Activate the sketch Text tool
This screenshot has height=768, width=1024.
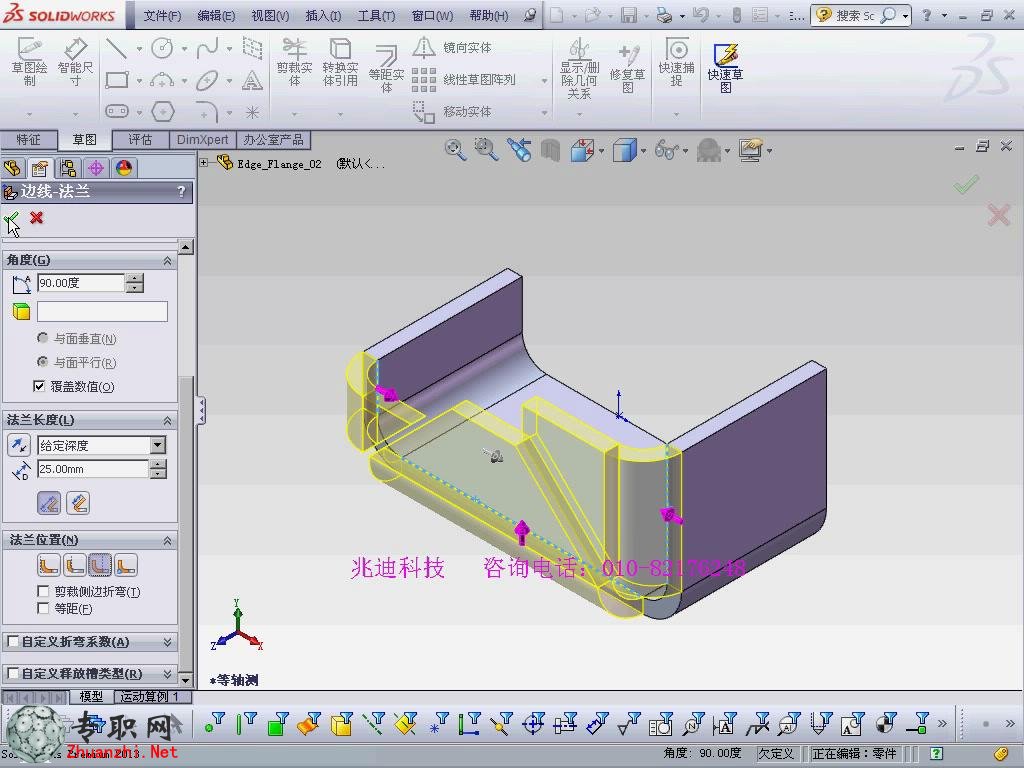click(x=252, y=80)
